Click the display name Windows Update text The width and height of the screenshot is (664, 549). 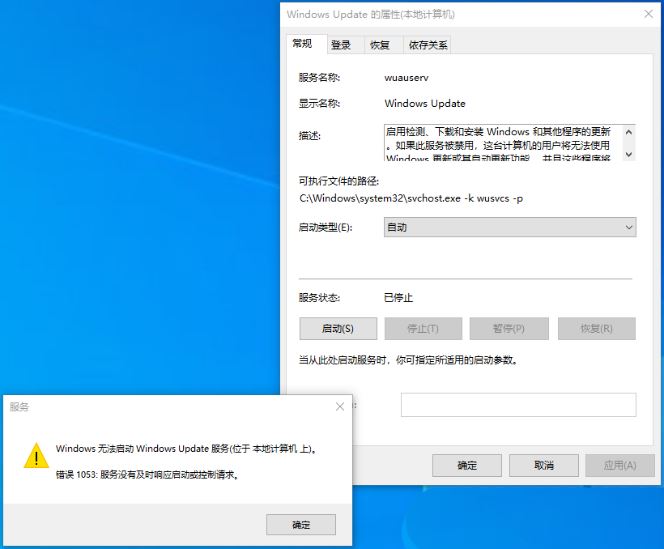pos(425,104)
